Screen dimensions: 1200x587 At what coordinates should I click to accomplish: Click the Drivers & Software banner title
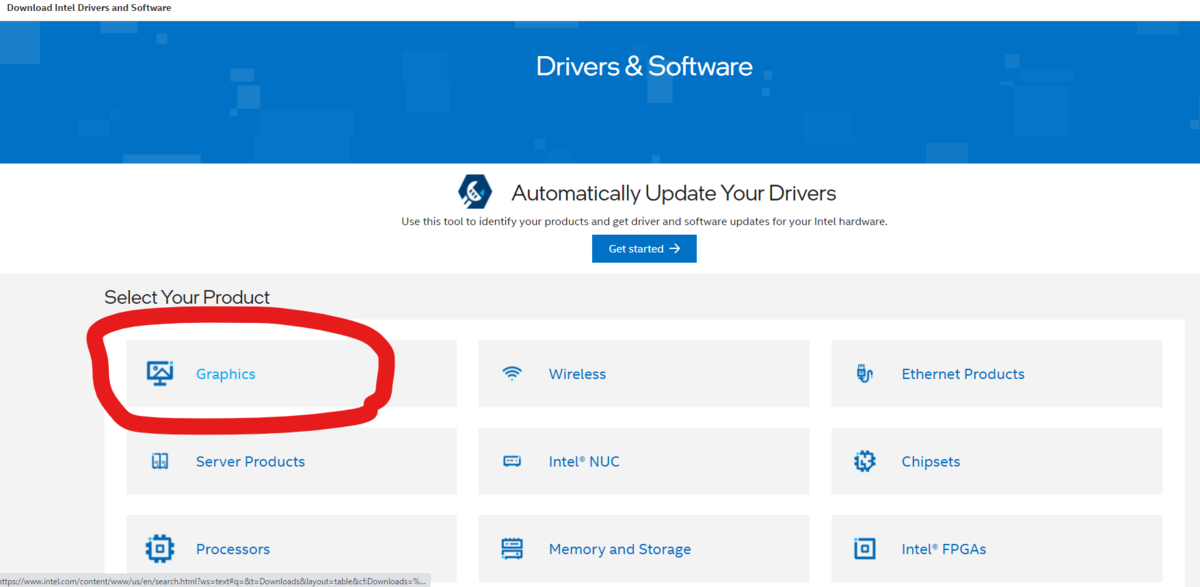pyautogui.click(x=644, y=66)
